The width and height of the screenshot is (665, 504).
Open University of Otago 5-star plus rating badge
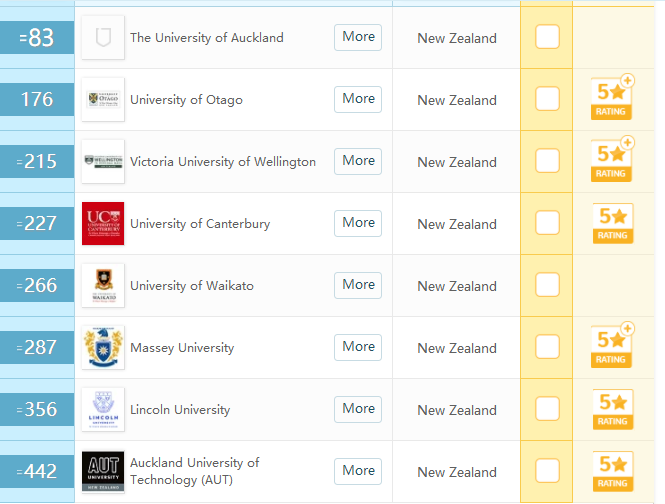pos(611,99)
